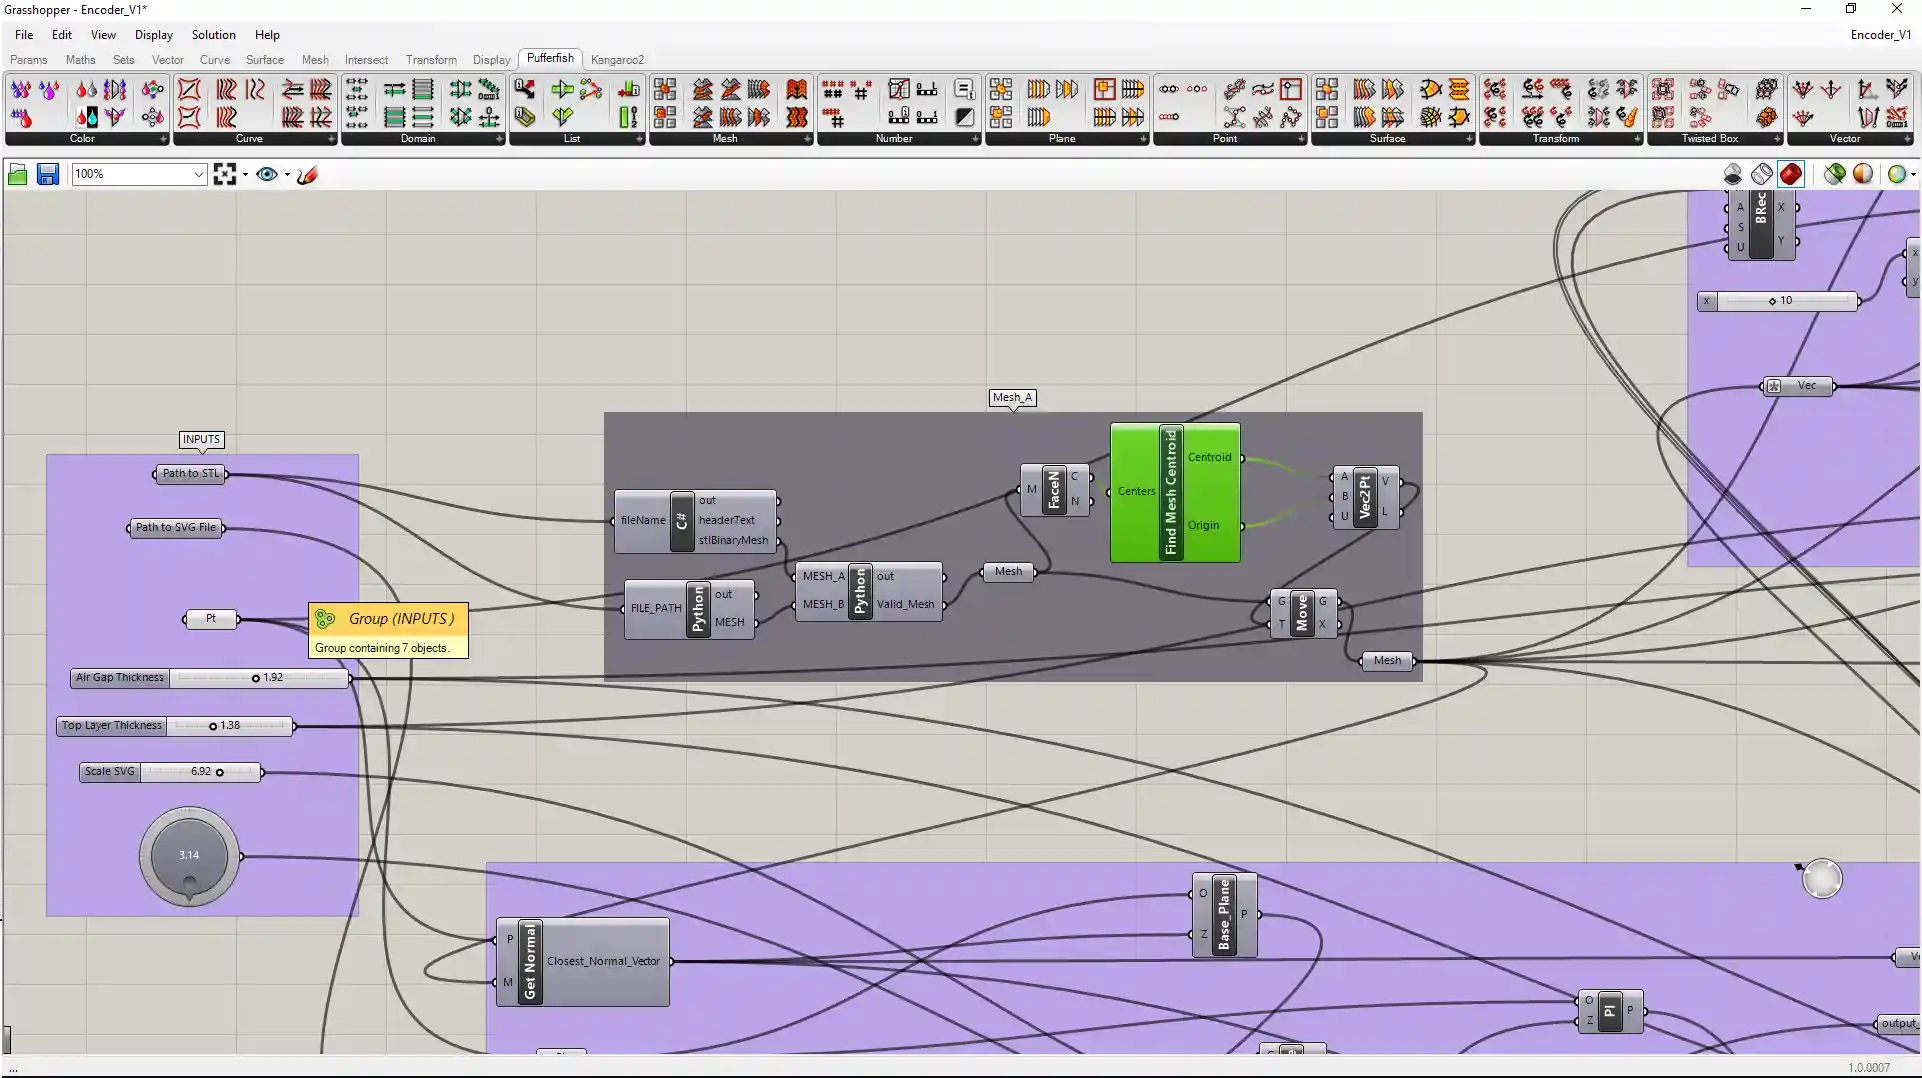Click the Get Normal component
1922x1078 pixels.
tap(530, 962)
